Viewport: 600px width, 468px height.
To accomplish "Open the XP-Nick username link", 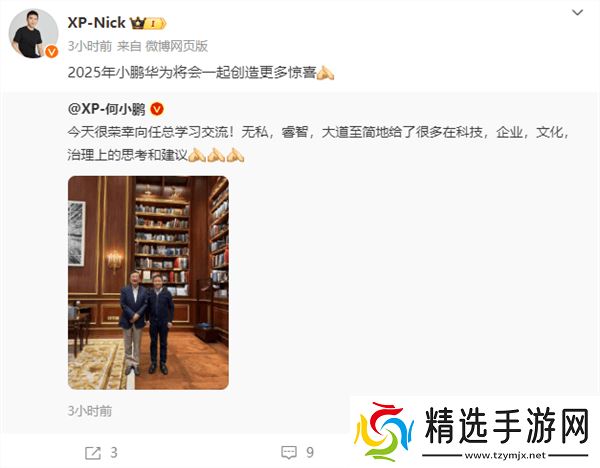I will coord(96,23).
